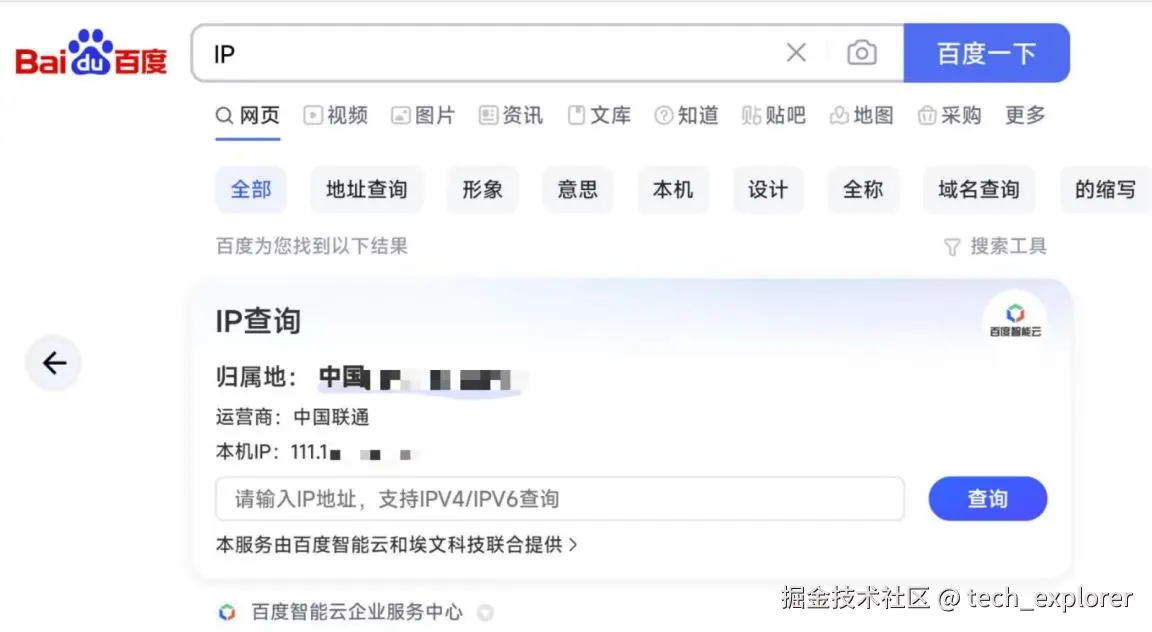Choose the 域名查询 filter chip
The width and height of the screenshot is (1152, 632).
[x=979, y=190]
